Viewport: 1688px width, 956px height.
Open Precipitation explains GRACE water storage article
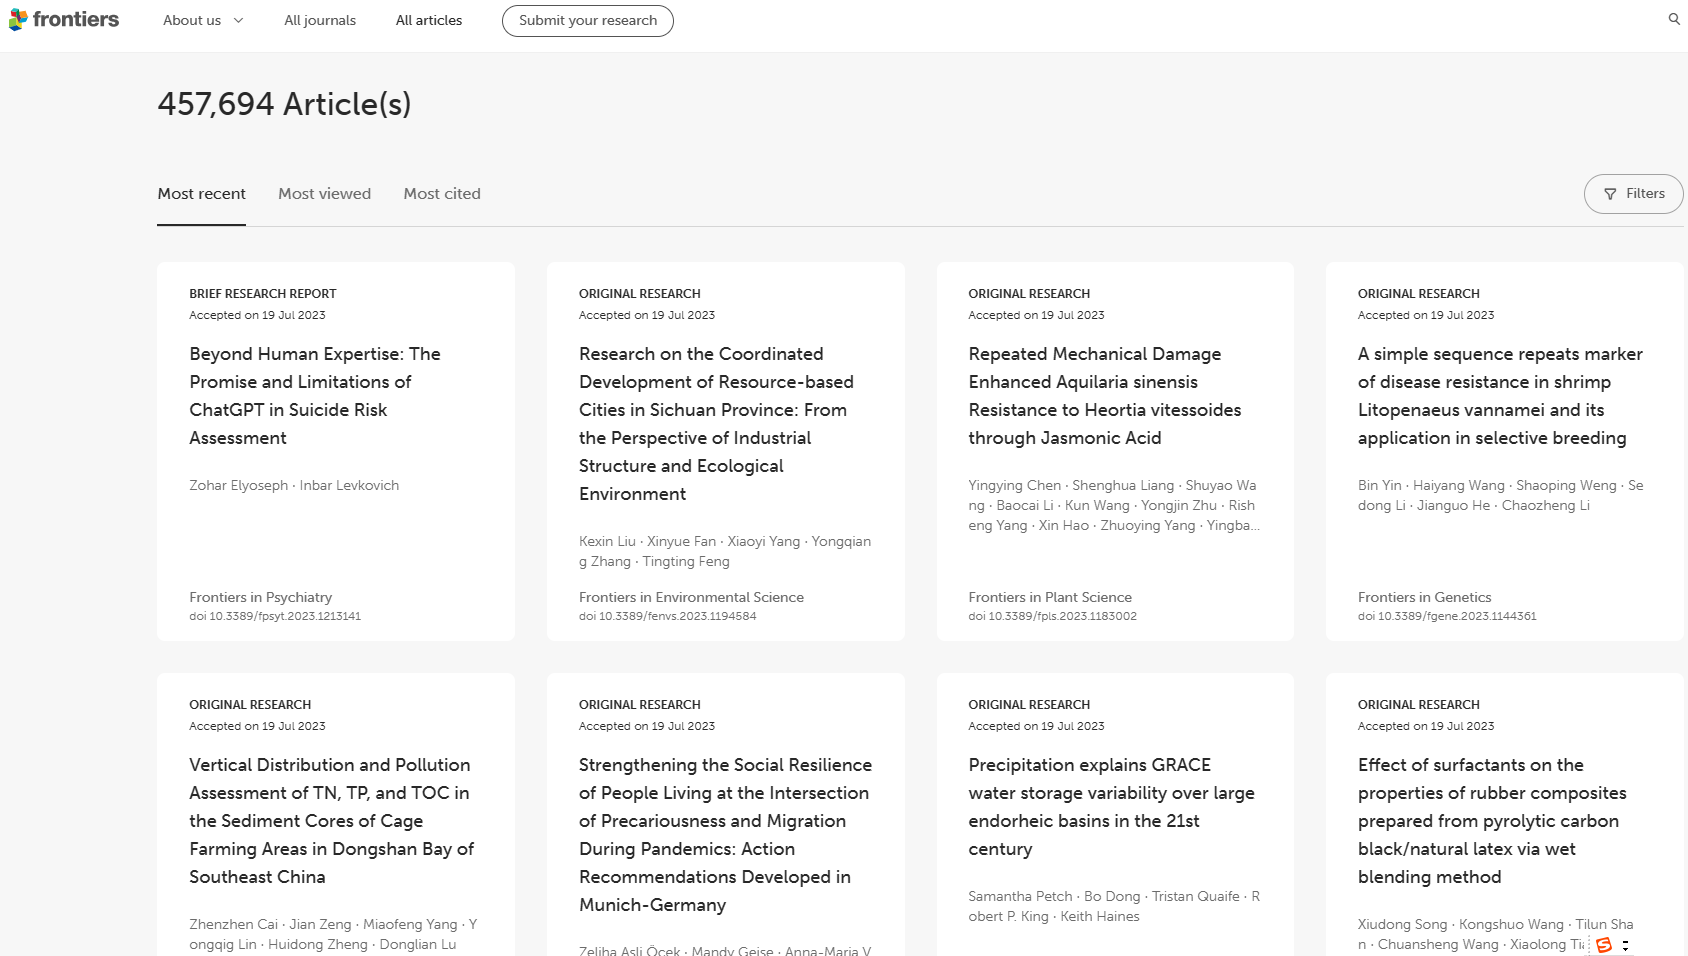pyautogui.click(x=1111, y=807)
